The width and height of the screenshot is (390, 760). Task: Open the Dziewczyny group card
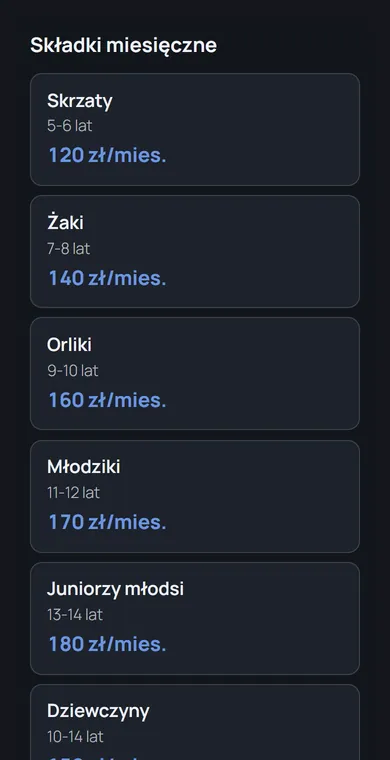(x=195, y=722)
